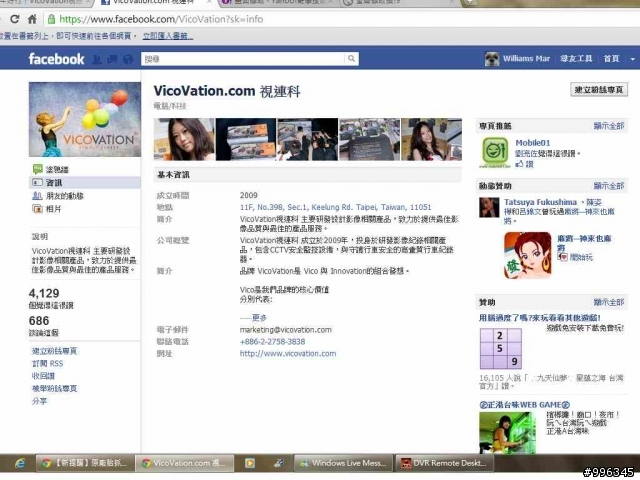The image size is (640, 480).
Task: Click the 686 talking about this count
Action: click(x=39, y=321)
